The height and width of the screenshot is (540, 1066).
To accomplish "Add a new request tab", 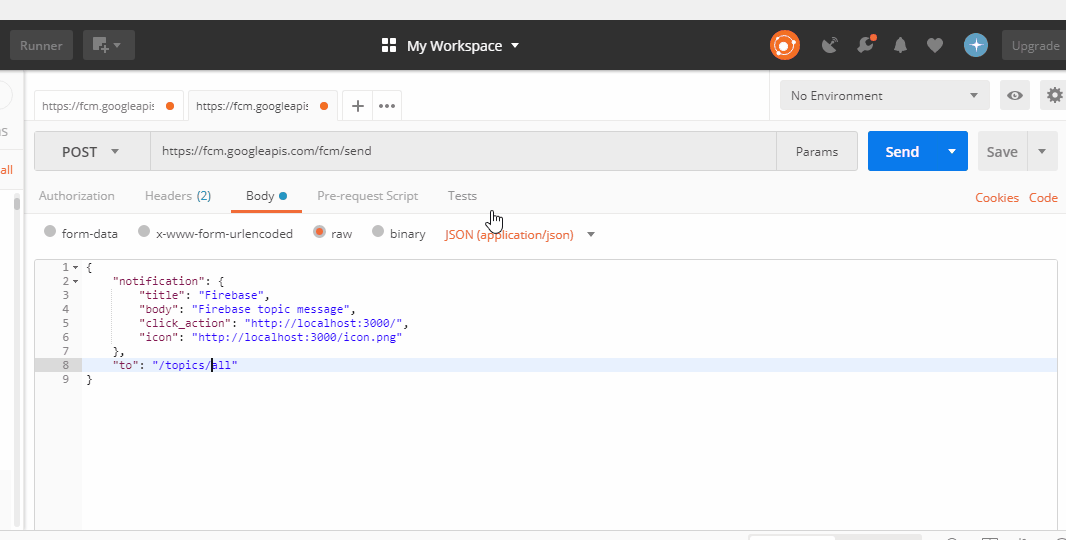I will click(x=357, y=105).
